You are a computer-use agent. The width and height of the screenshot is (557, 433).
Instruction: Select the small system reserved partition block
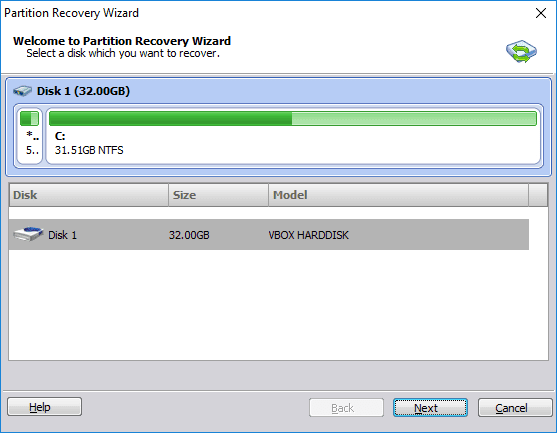point(30,136)
